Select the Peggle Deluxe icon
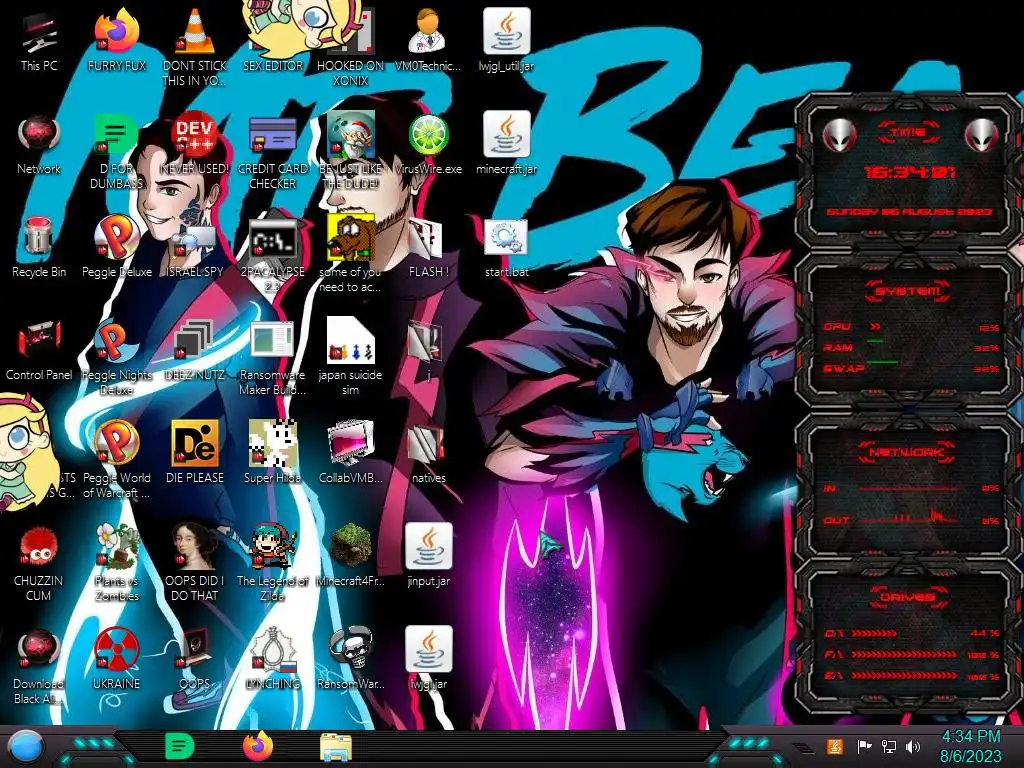1024x768 pixels. click(116, 248)
